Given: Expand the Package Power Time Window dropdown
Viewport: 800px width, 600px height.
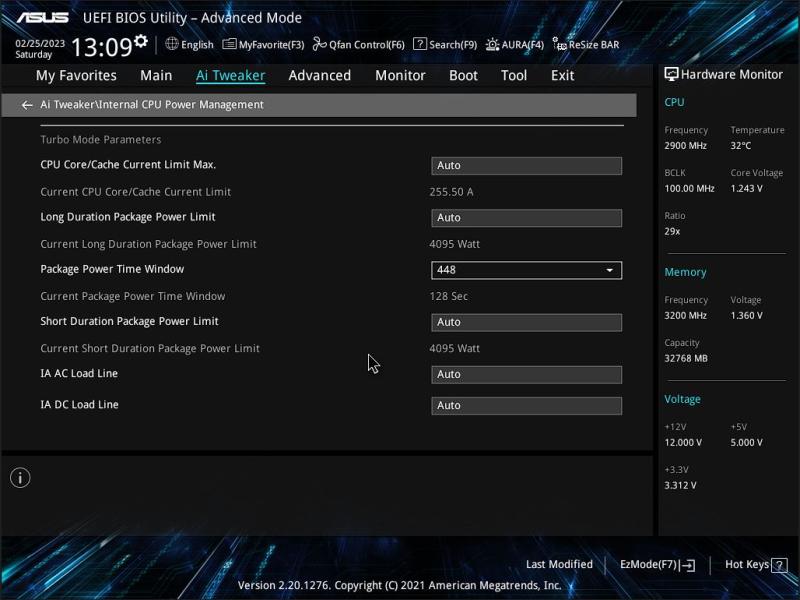Looking at the screenshot, I should 609,270.
